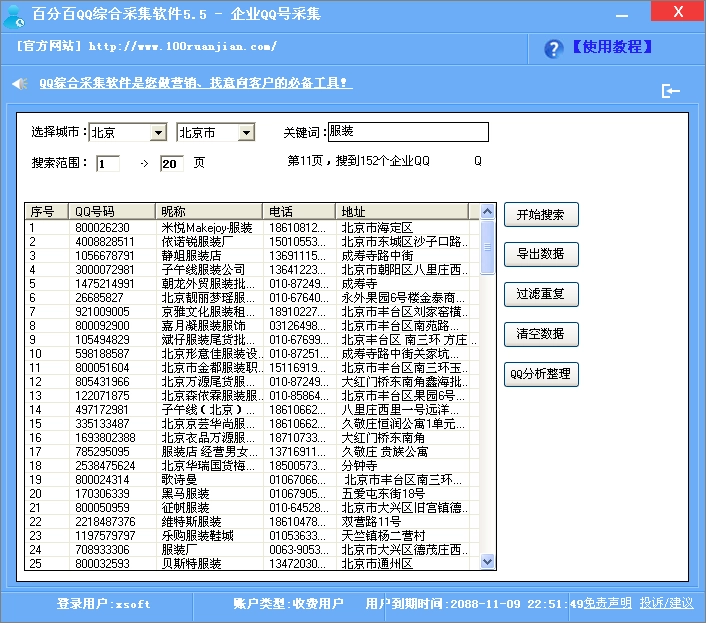Click the 开始搜索 button
Image resolution: width=706 pixels, height=623 pixels.
541,215
